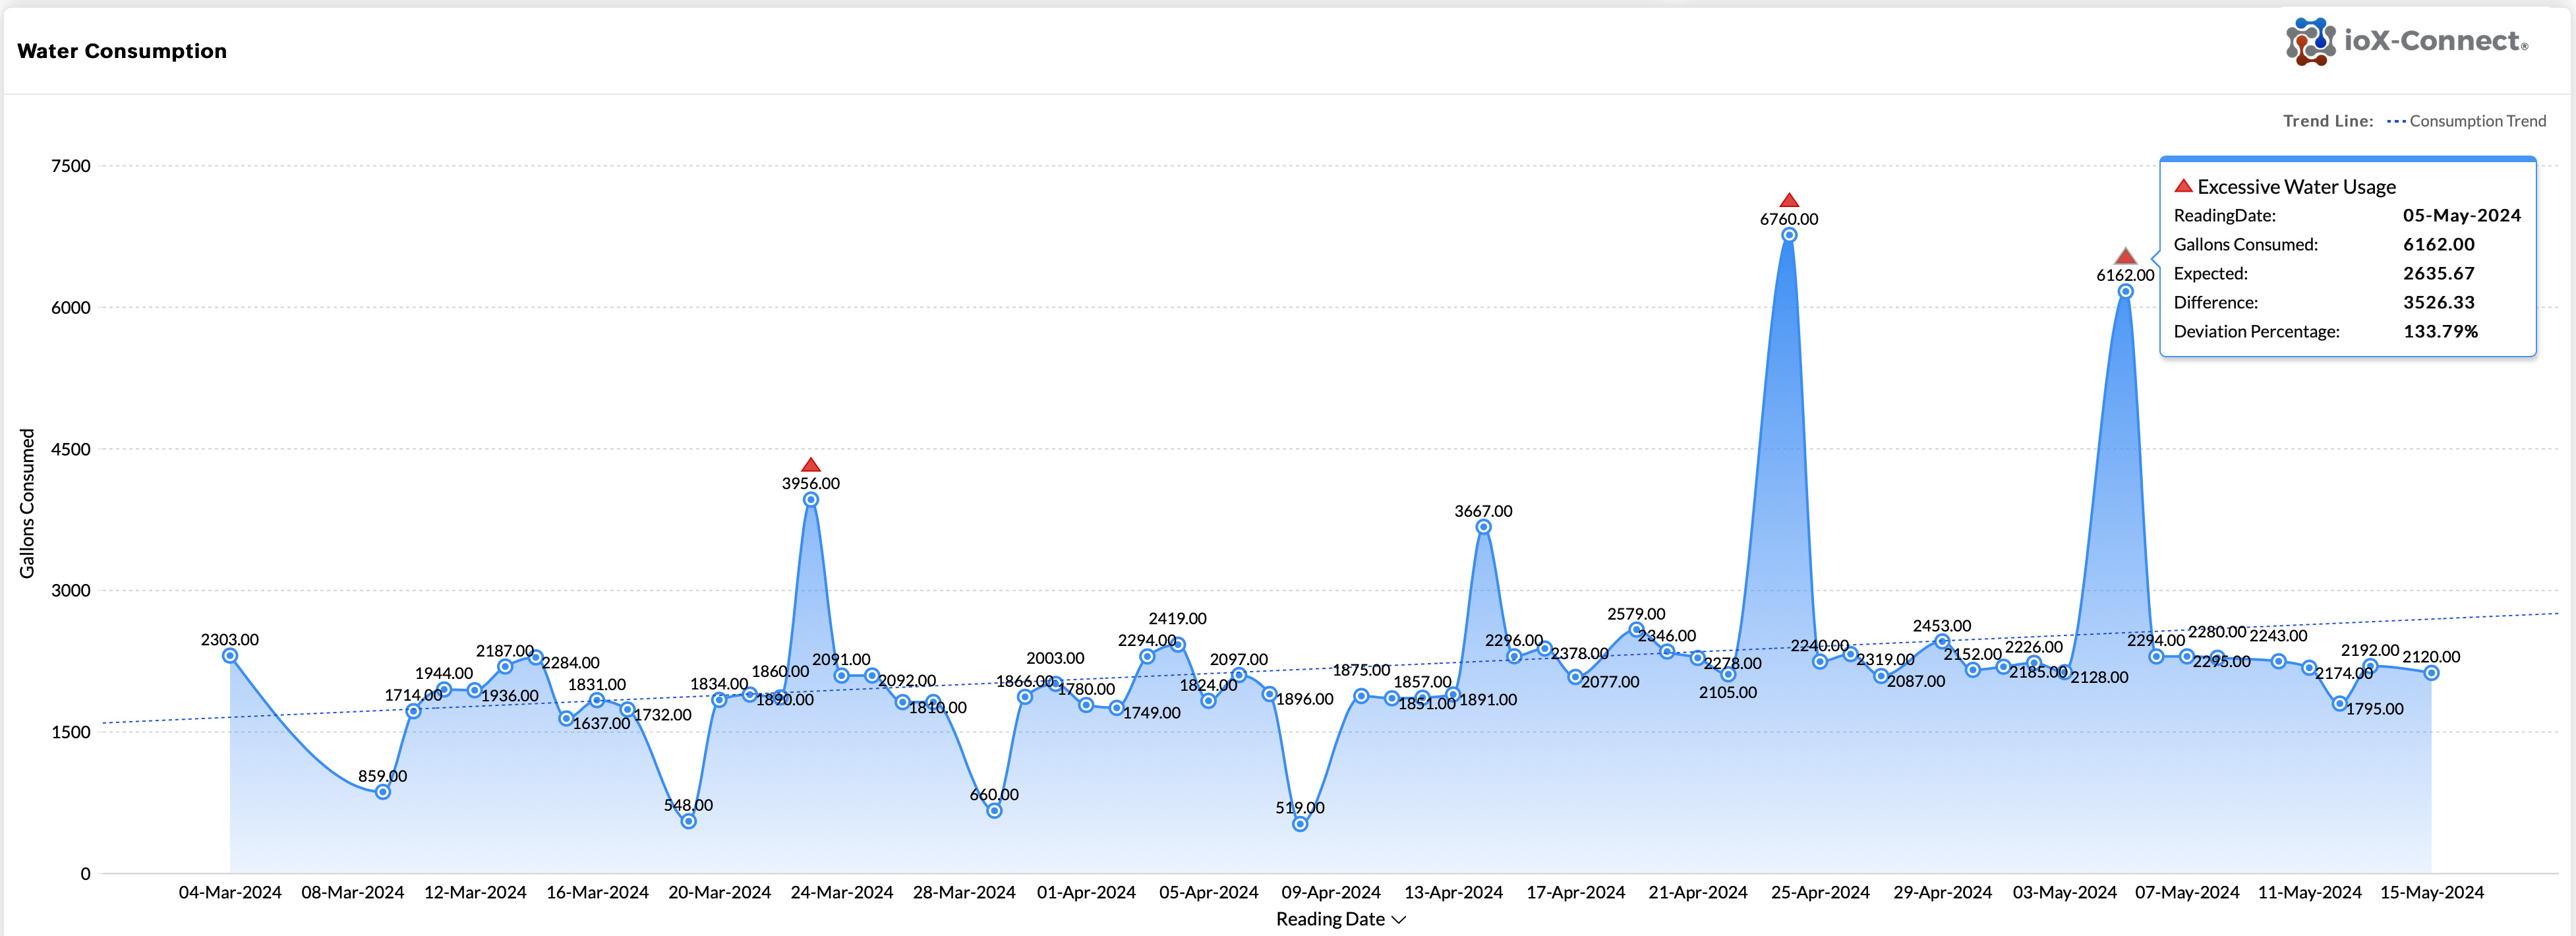Click the red alert triangle above 6162.00
Screen dimensions: 2576x936
[x=2125, y=256]
